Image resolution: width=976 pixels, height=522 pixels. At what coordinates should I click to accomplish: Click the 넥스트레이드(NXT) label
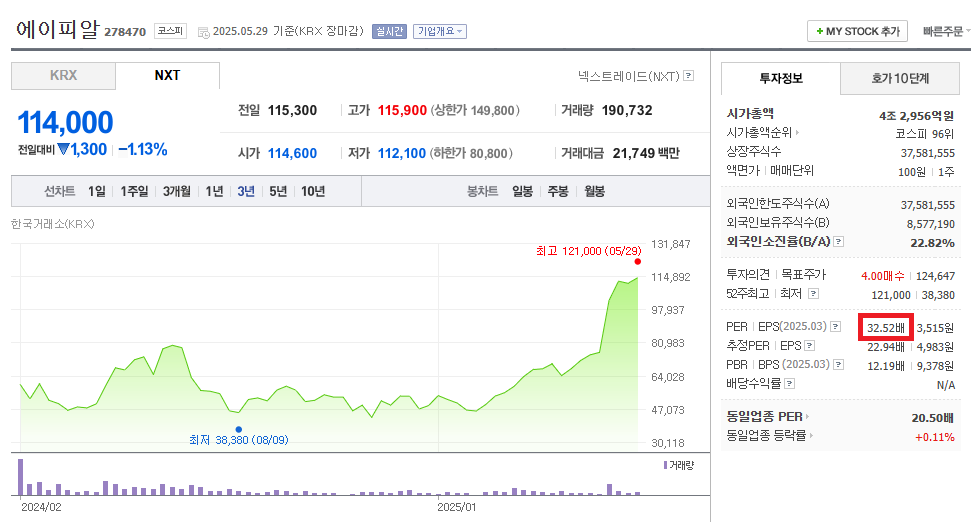click(x=628, y=76)
